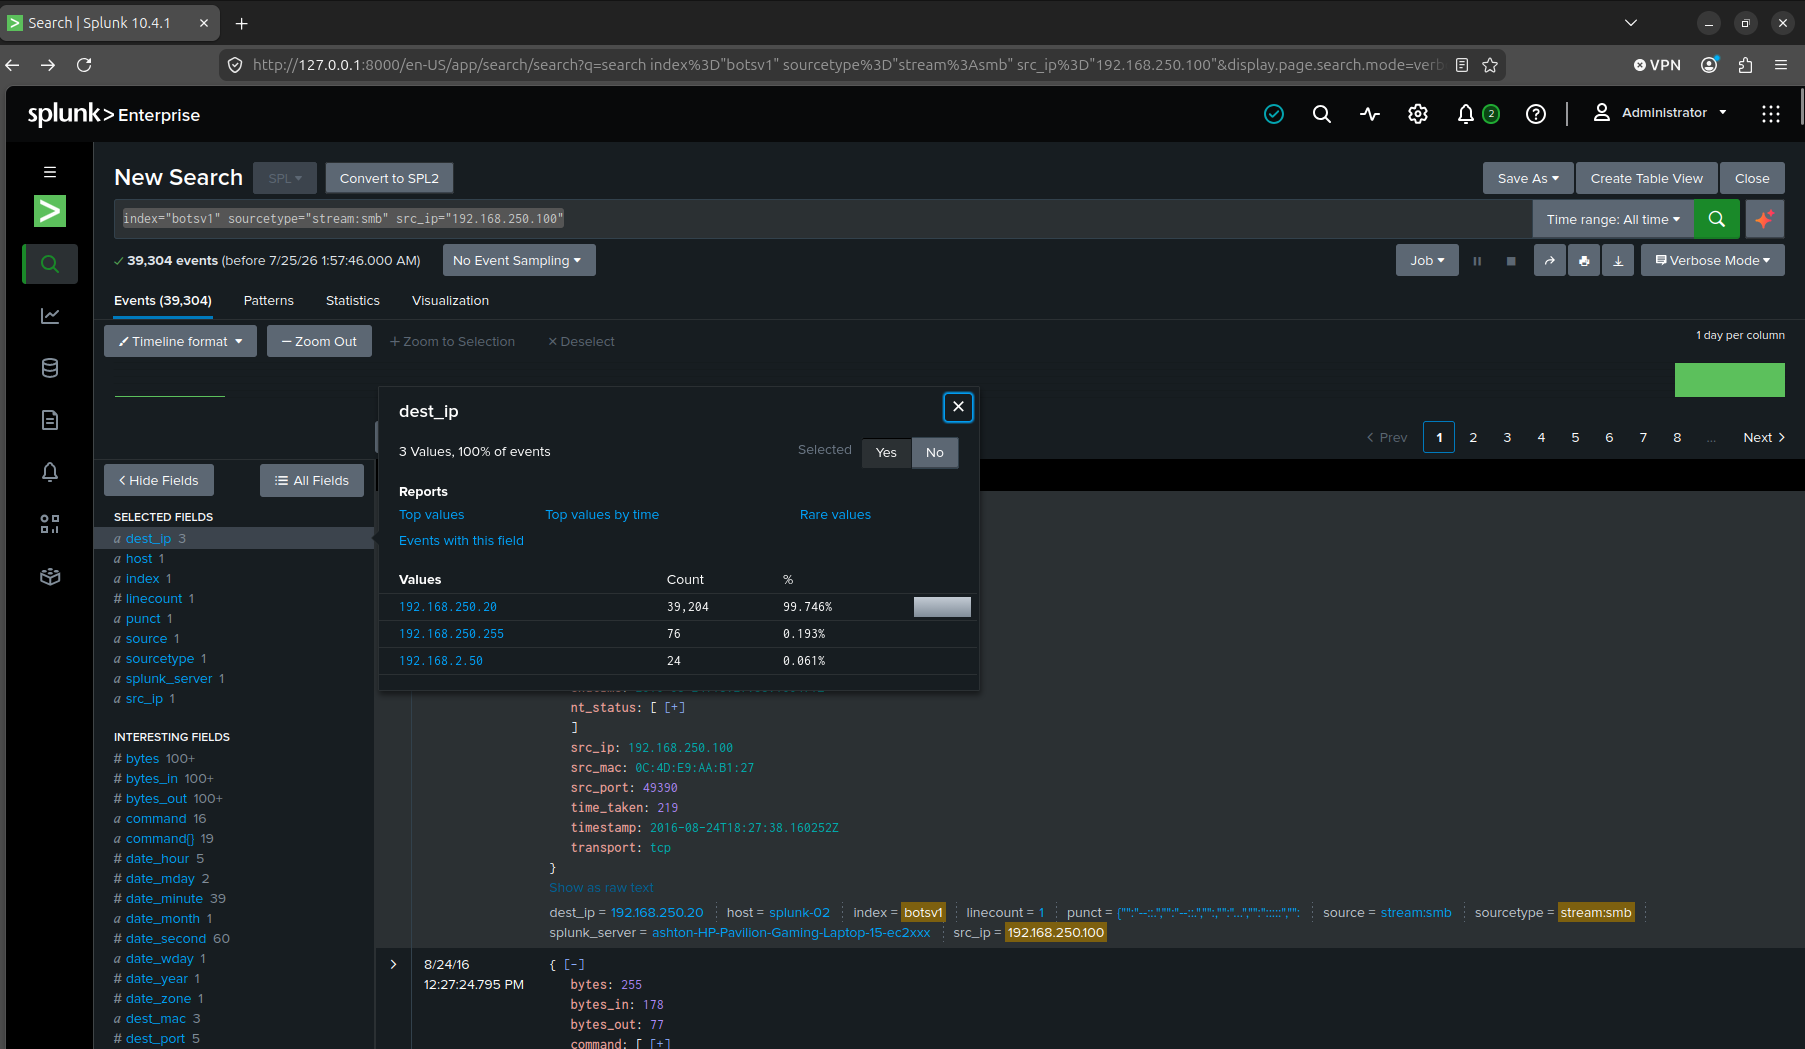Open the Time range All time picker
The height and width of the screenshot is (1049, 1805).
tap(1613, 219)
